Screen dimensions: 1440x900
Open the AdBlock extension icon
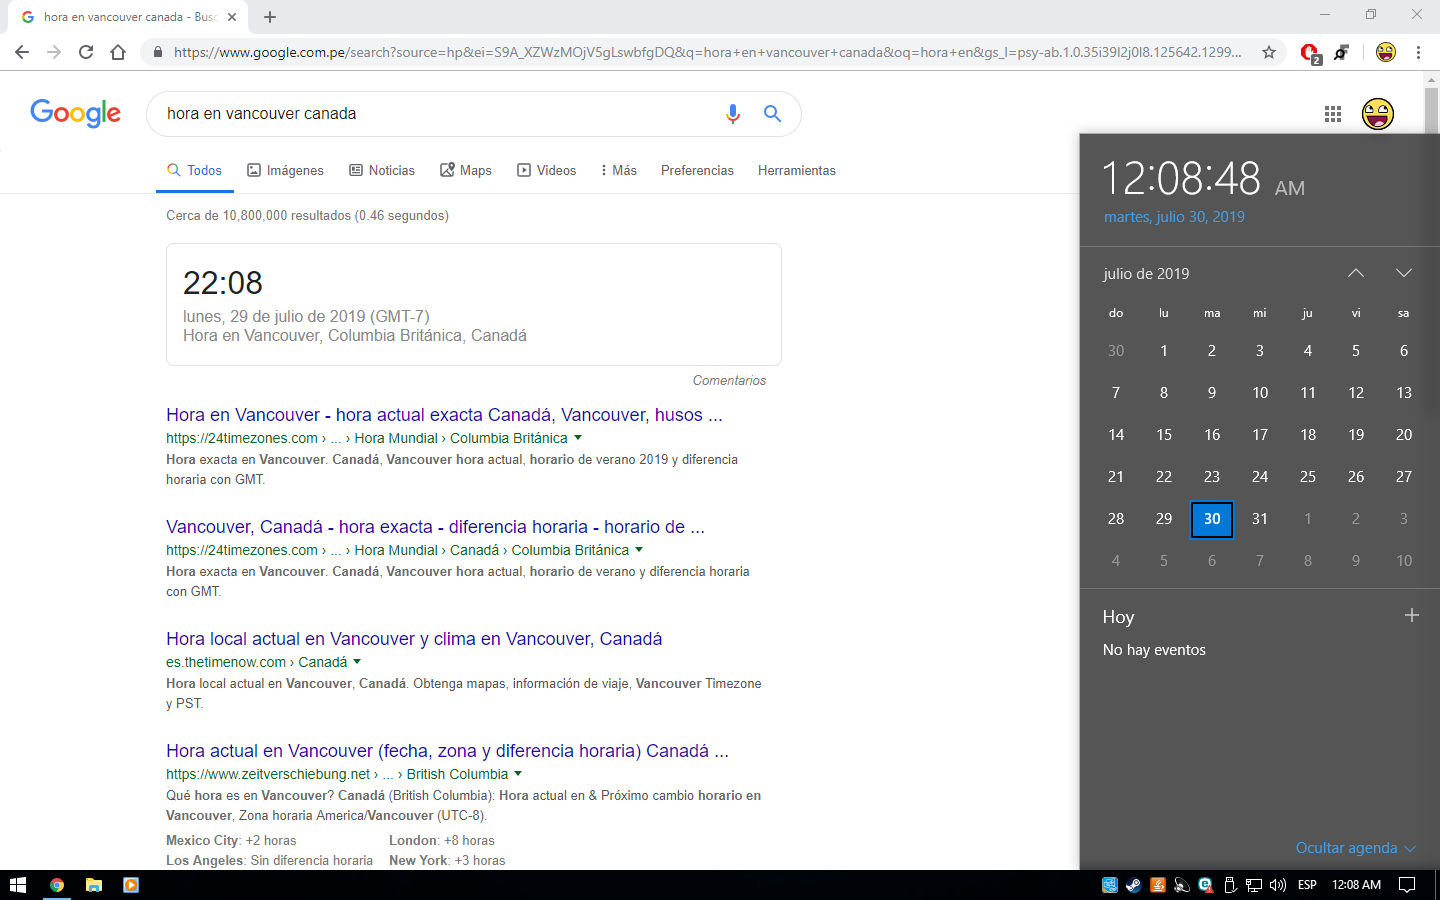[1309, 53]
